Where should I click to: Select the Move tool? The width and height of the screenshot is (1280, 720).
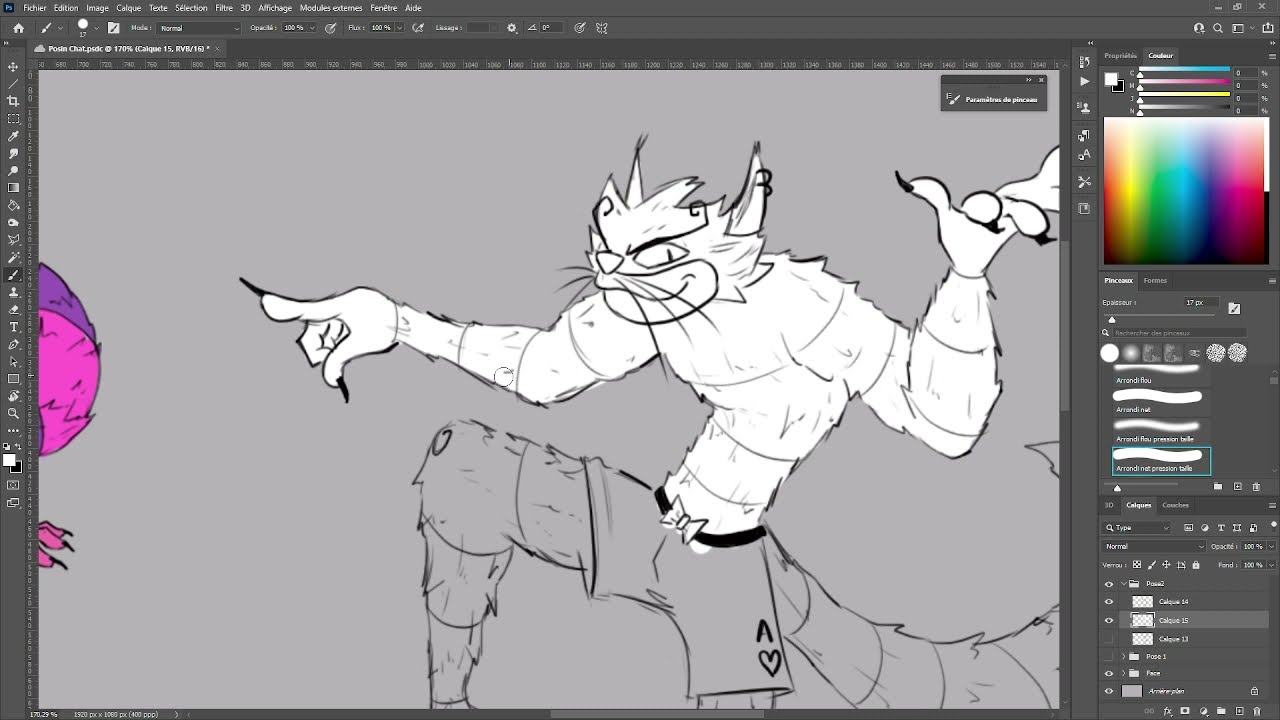(x=13, y=66)
